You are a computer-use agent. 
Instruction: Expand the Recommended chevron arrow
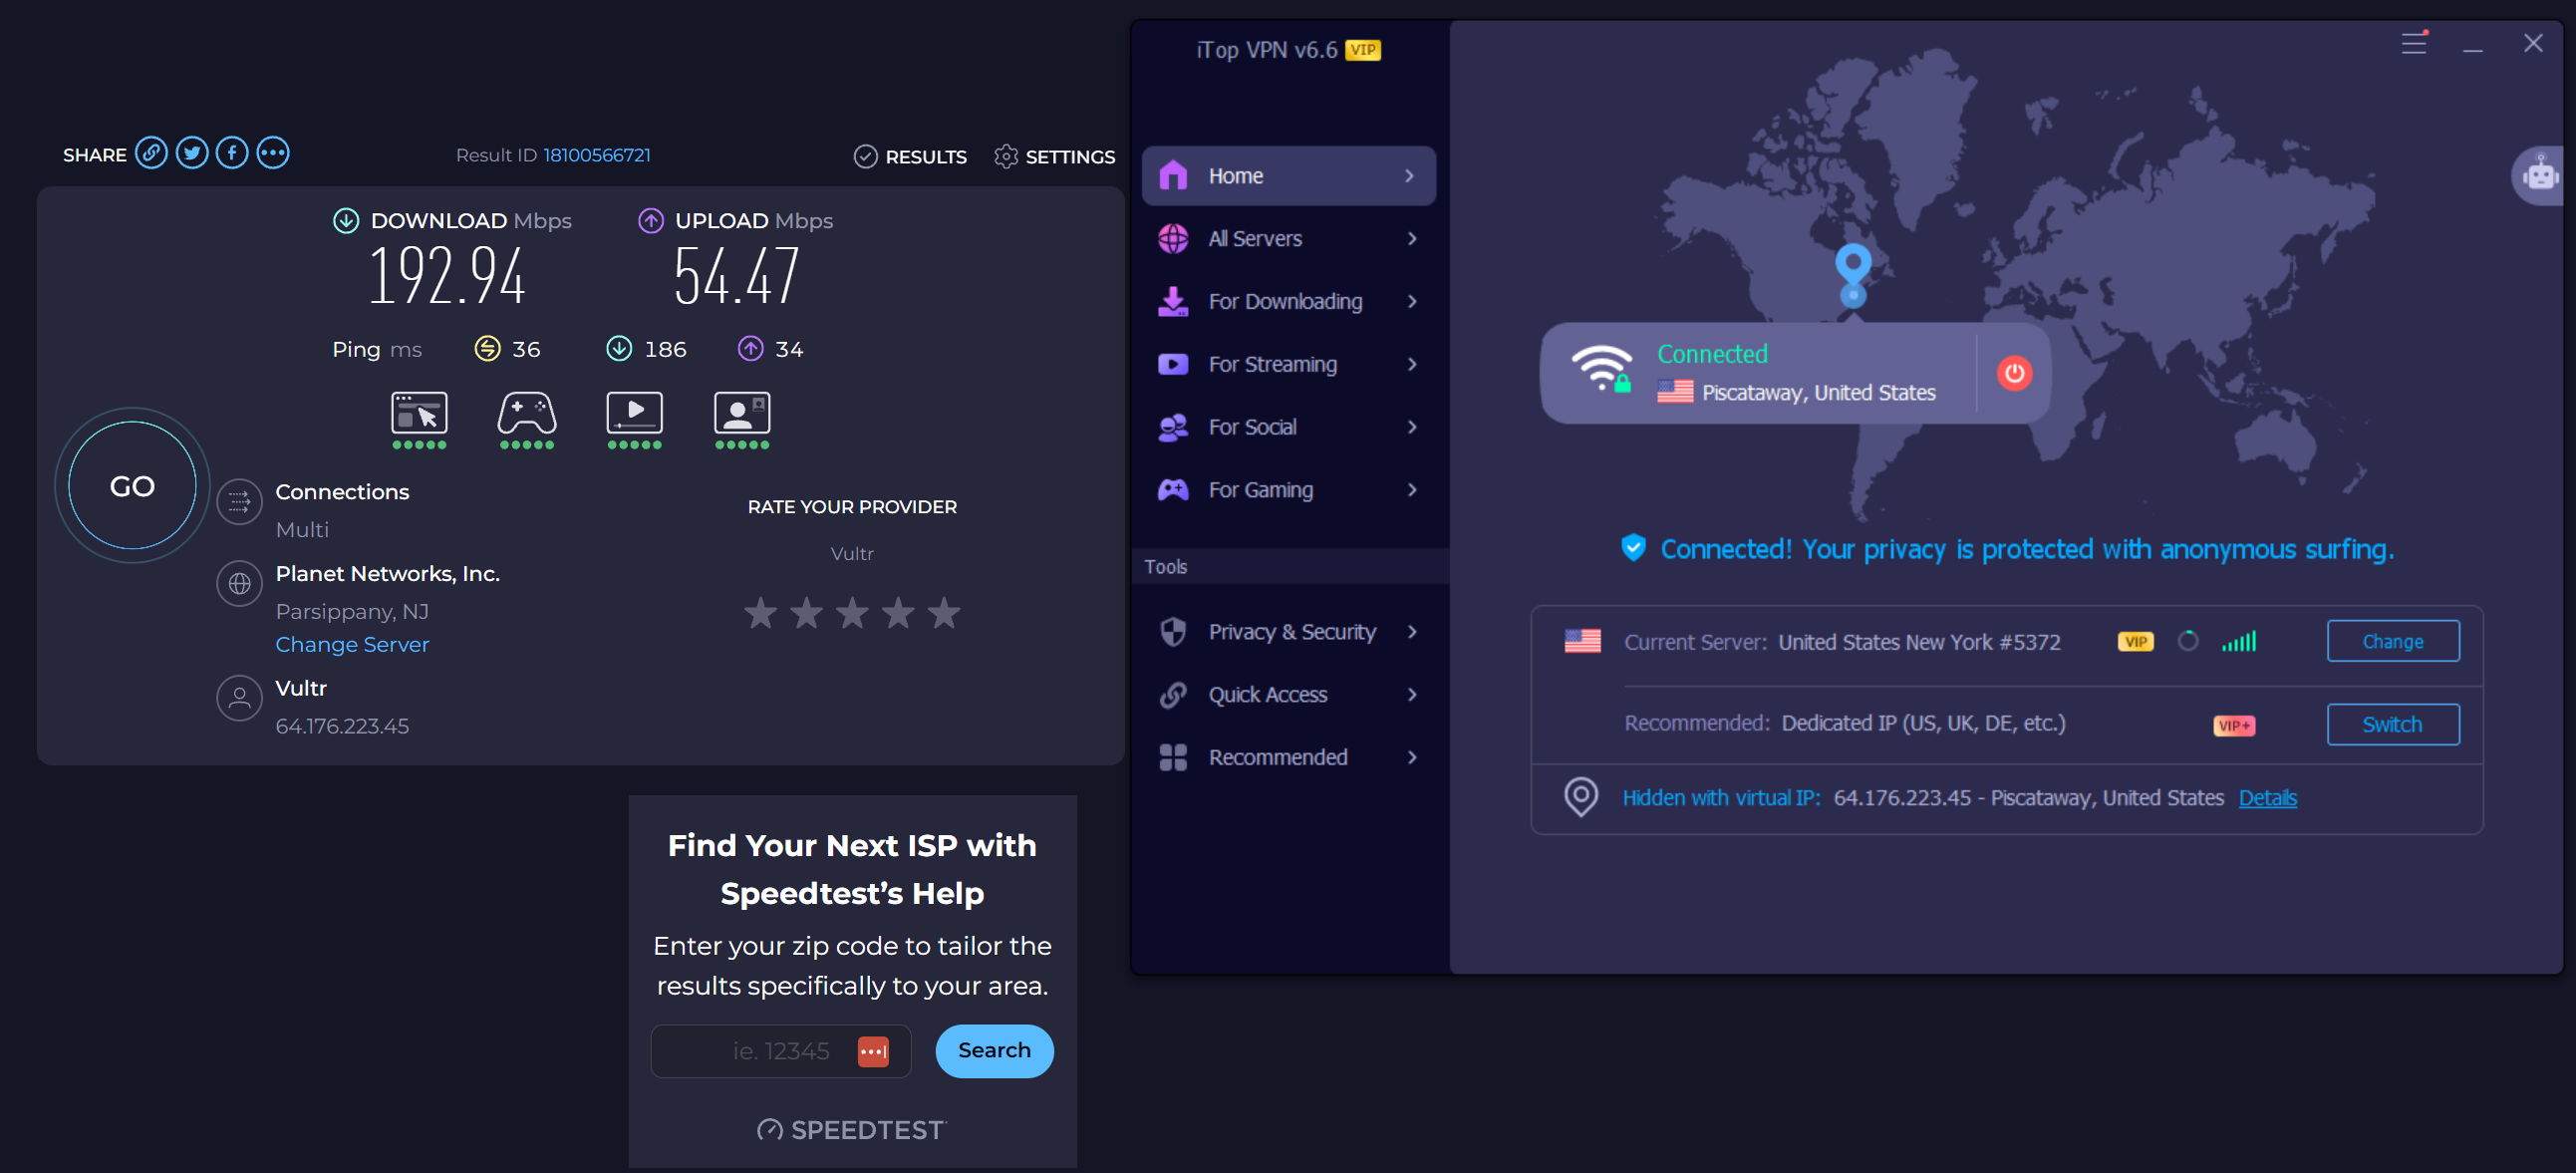point(1411,758)
